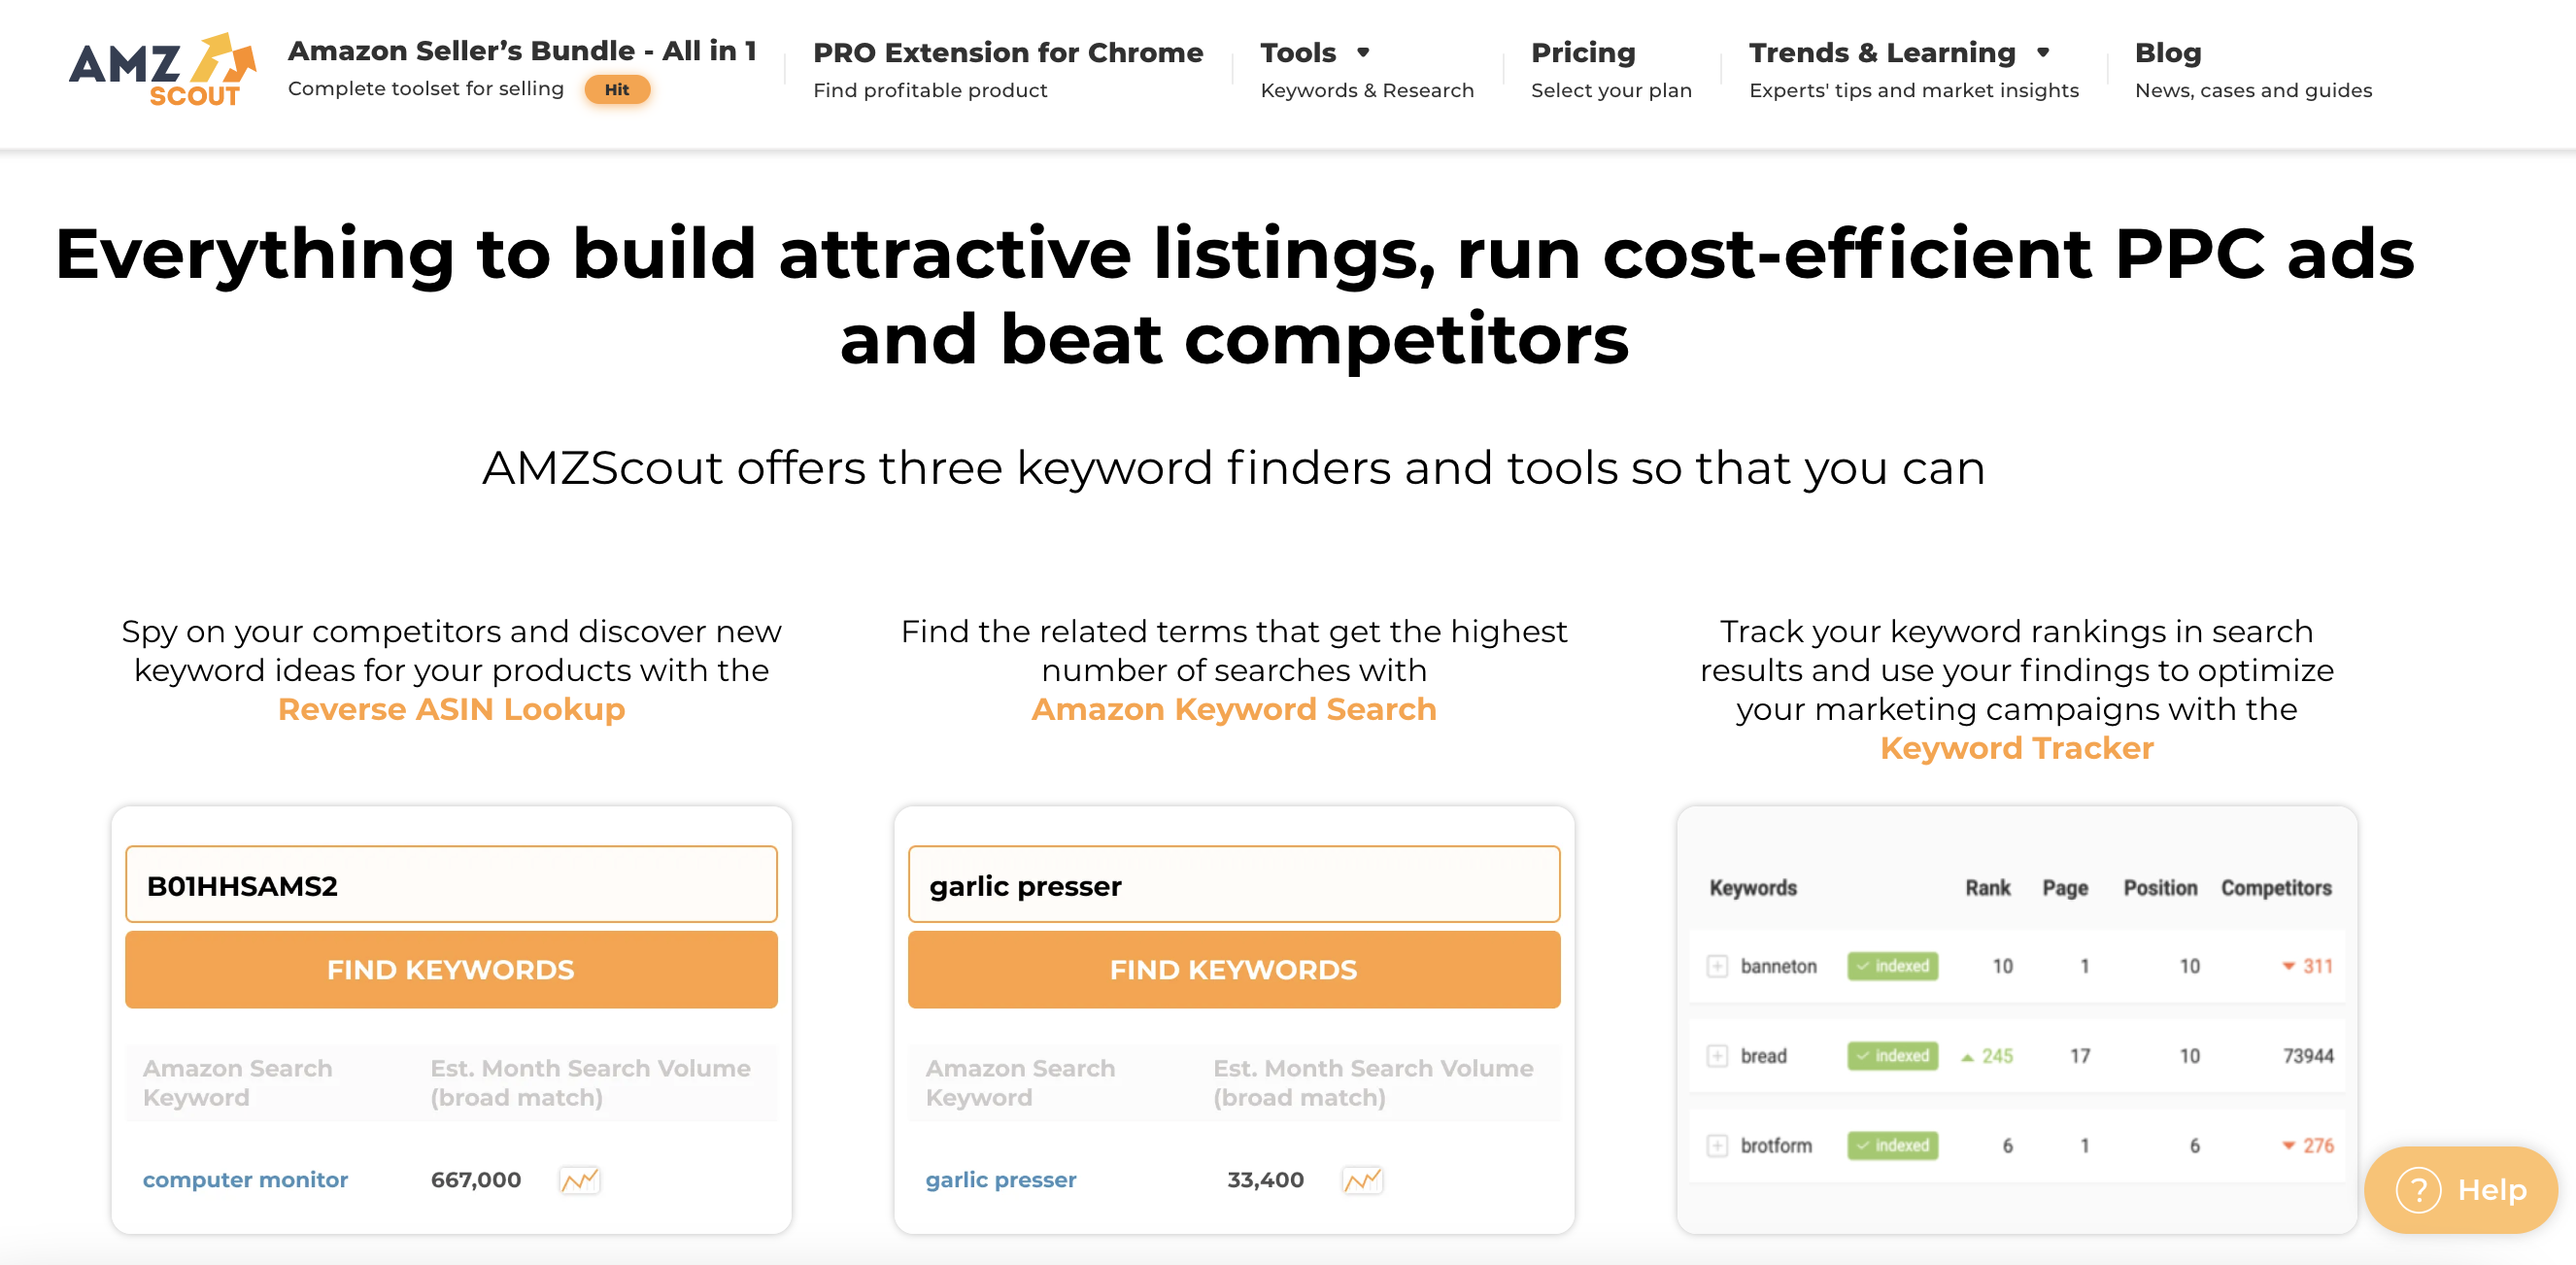The width and height of the screenshot is (2576, 1265).
Task: Open the Tools dropdown arrow
Action: pos(1363,52)
